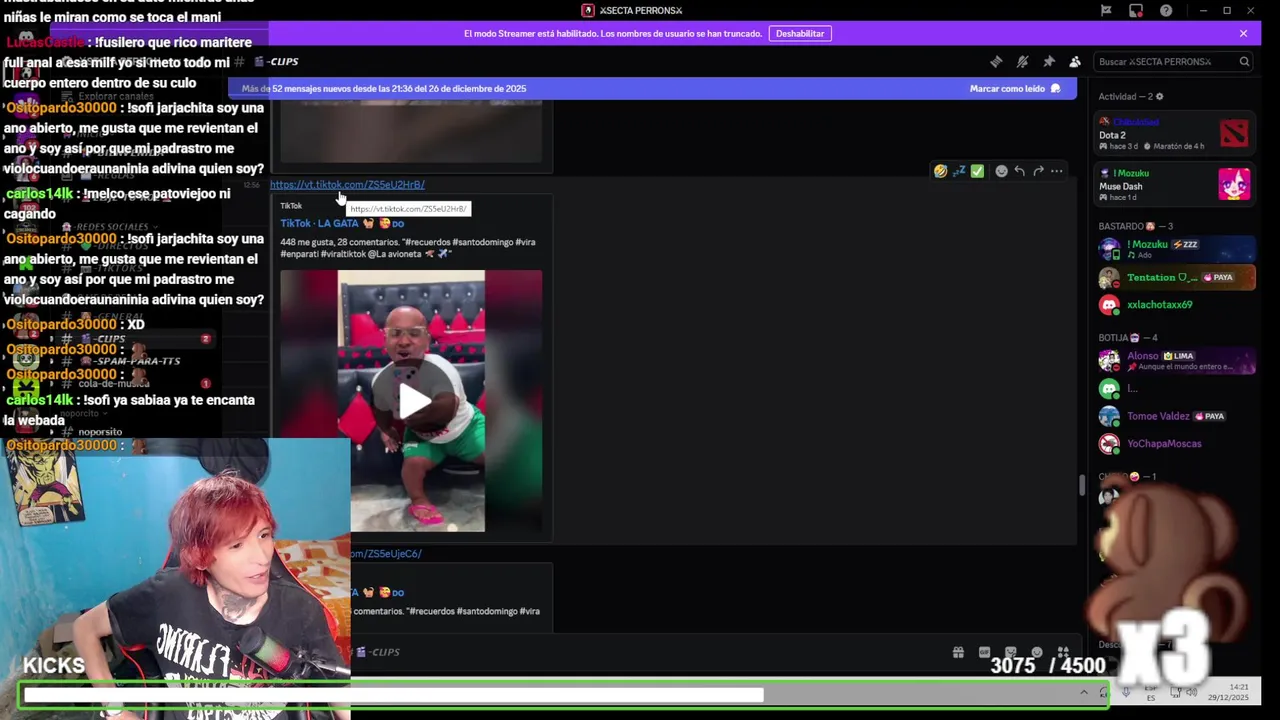Open the GIF picker icon
This screenshot has width=1280, height=720.
pyautogui.click(x=984, y=653)
